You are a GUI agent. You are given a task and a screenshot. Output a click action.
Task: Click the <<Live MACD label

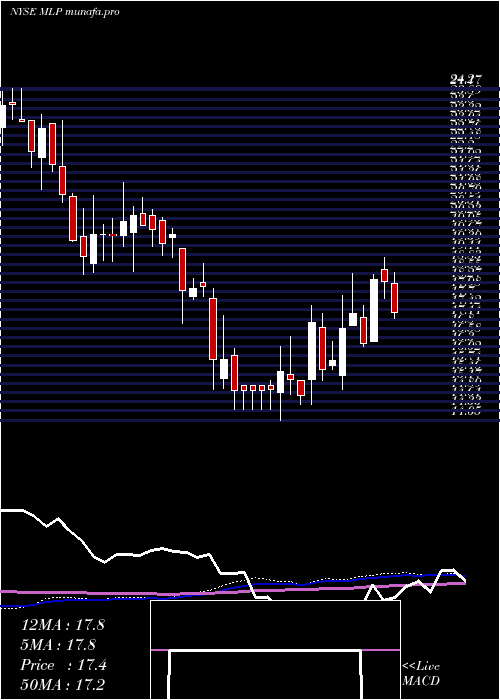tap(421, 674)
